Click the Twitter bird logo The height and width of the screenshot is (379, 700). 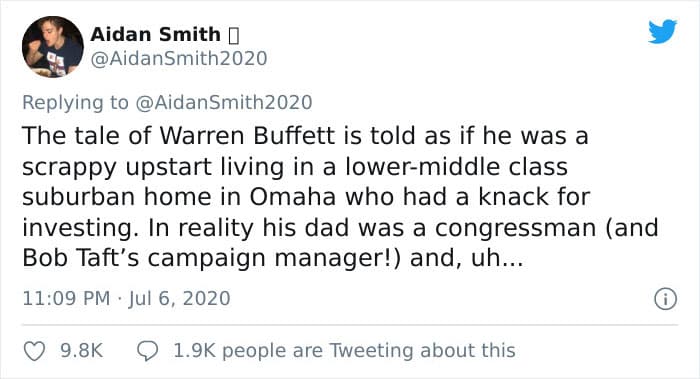point(662,31)
